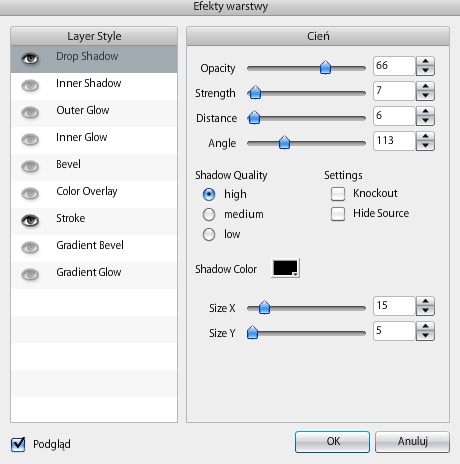Click the Opacity slider handle
The height and width of the screenshot is (464, 460).
[325, 68]
